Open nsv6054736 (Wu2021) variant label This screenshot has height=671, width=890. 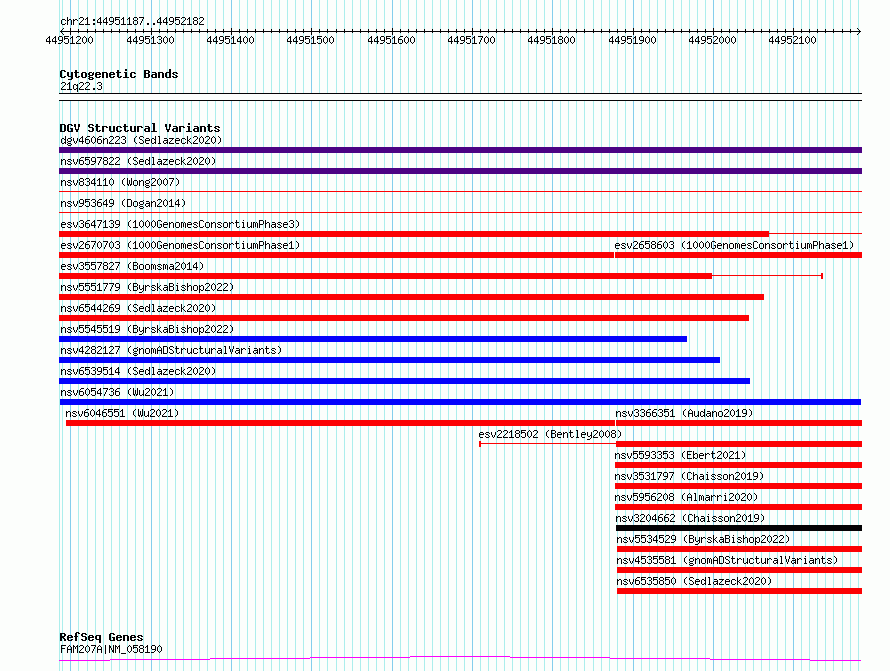coord(117,392)
